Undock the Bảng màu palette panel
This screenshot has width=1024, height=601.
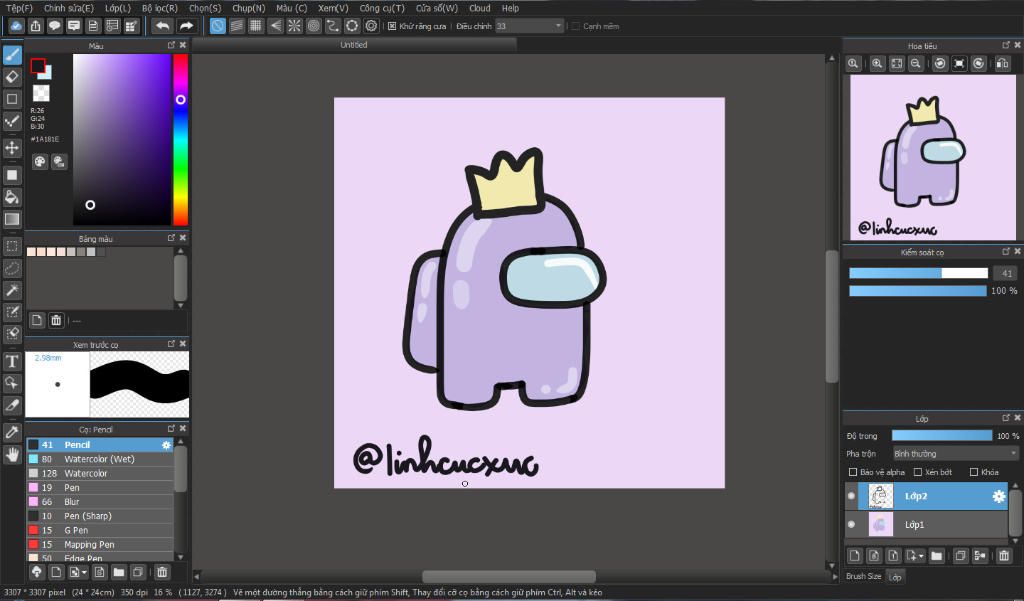(171, 238)
